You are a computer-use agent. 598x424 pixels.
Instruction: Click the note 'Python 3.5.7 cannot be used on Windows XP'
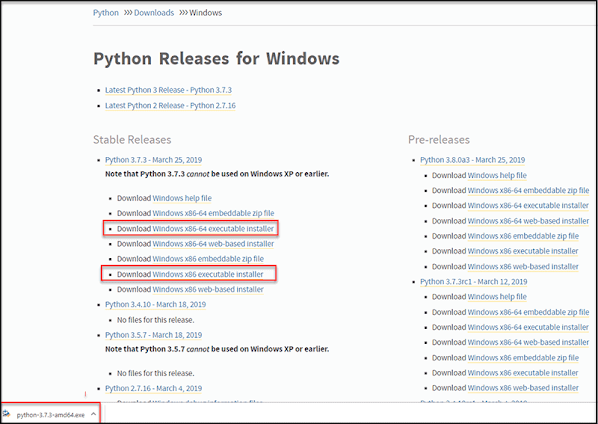pyautogui.click(x=217, y=349)
